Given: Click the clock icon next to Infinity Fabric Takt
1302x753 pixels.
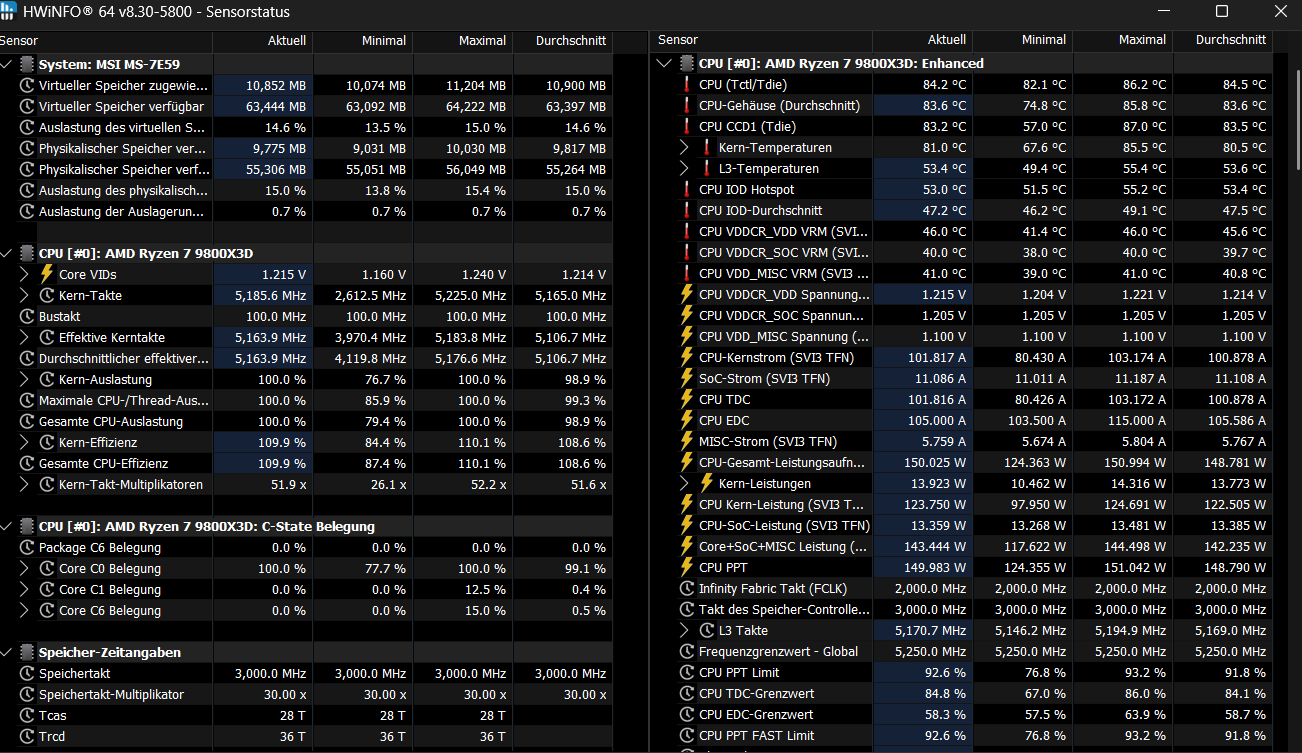Looking at the screenshot, I should 686,588.
